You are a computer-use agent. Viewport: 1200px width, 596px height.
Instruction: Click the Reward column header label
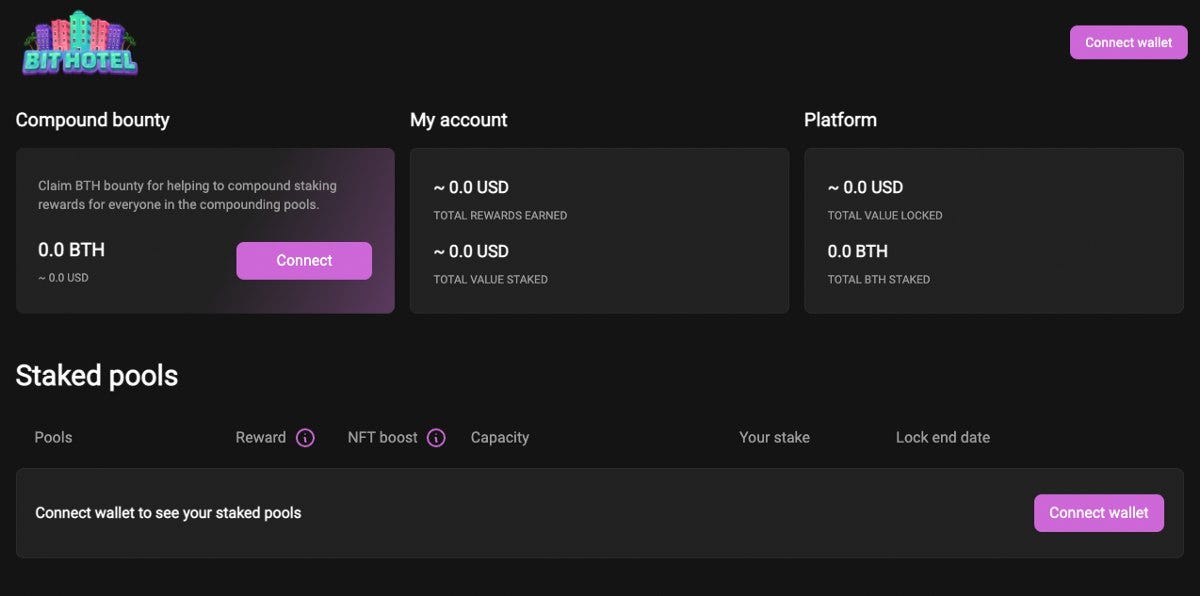261,438
